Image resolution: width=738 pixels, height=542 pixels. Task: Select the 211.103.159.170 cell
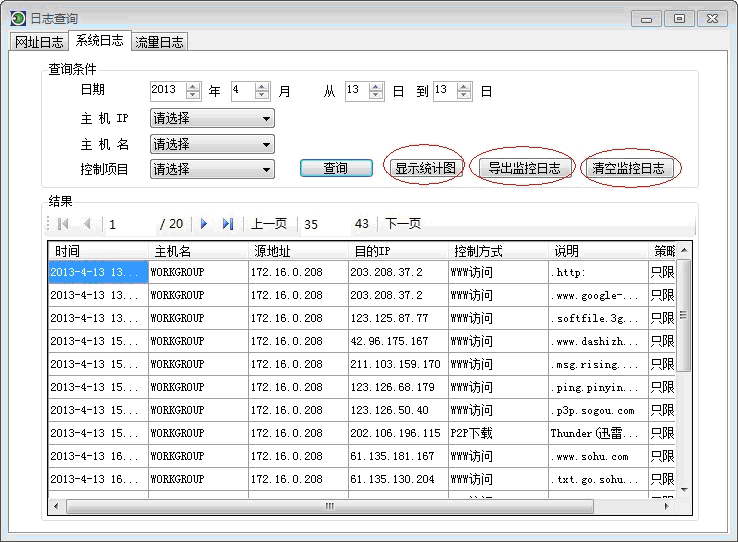(x=398, y=364)
